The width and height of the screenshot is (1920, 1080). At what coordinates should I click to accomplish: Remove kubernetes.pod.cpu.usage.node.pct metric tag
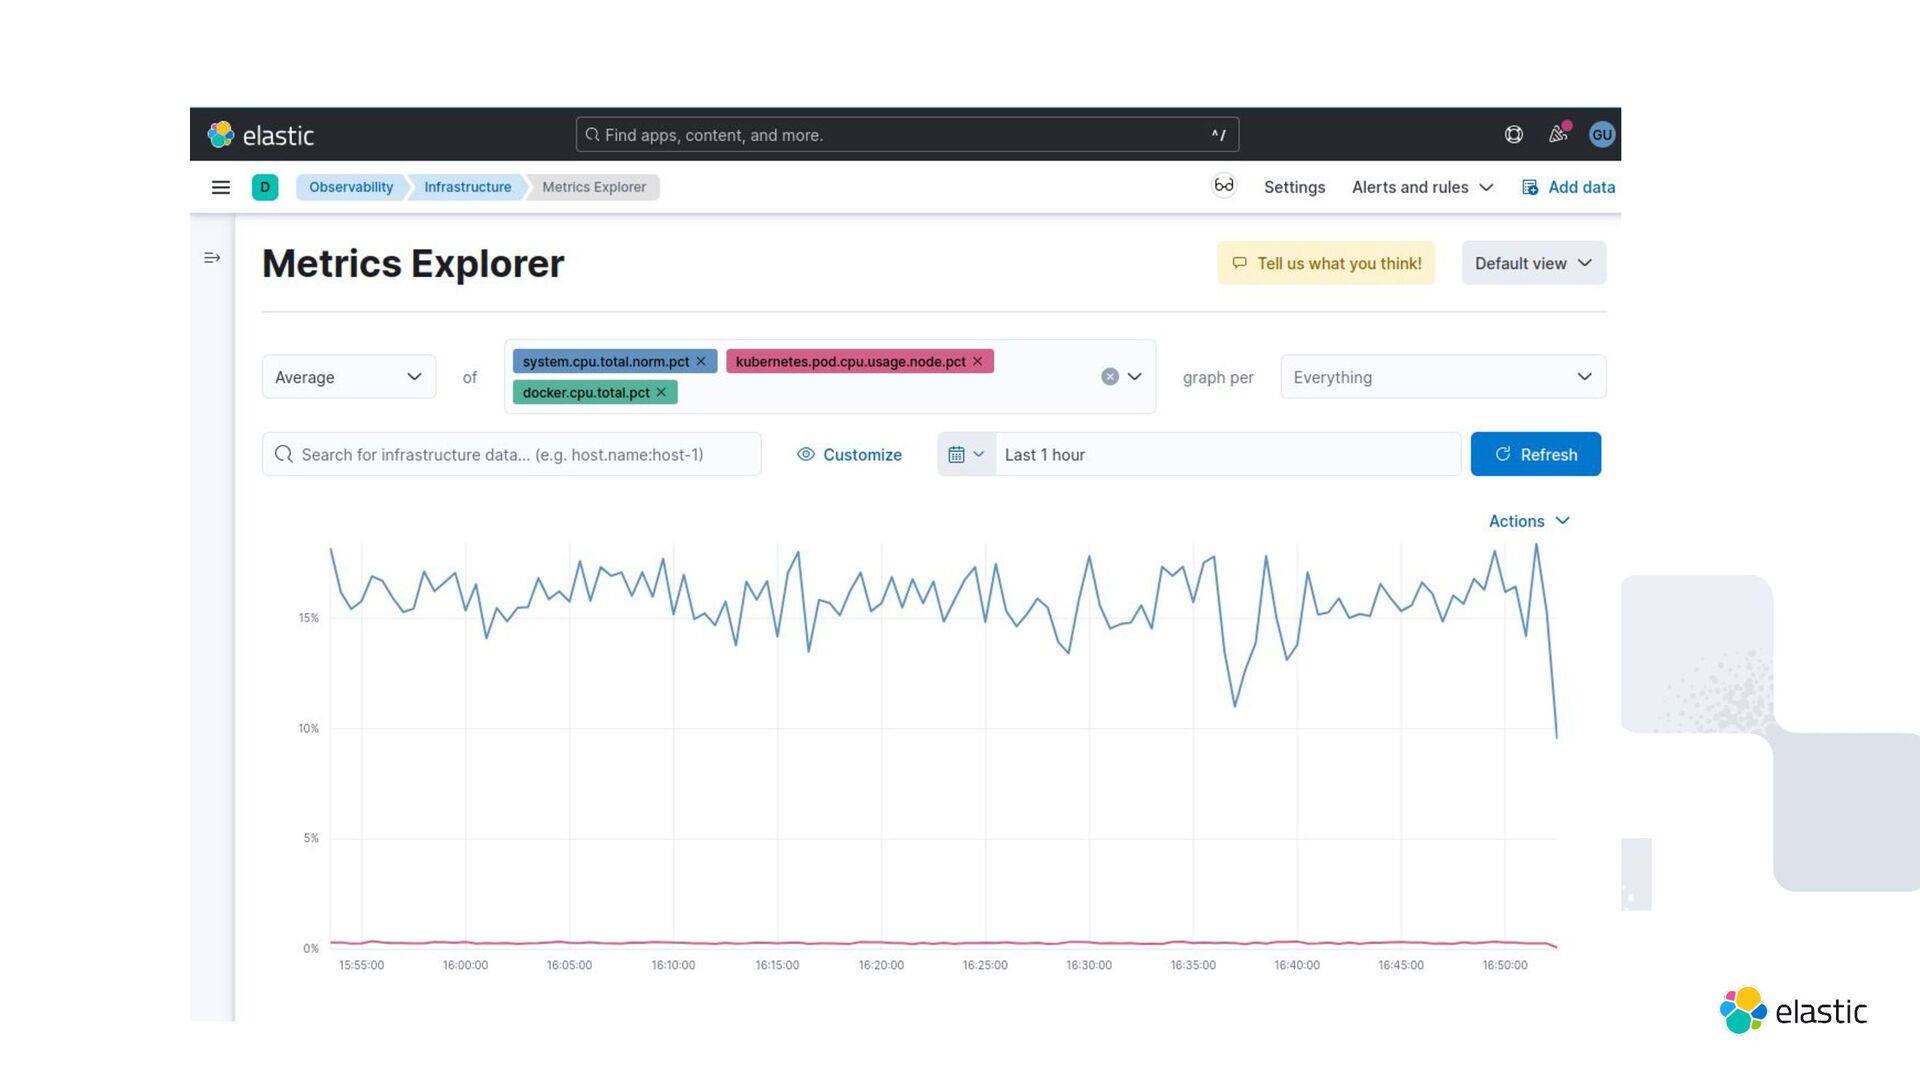(977, 361)
